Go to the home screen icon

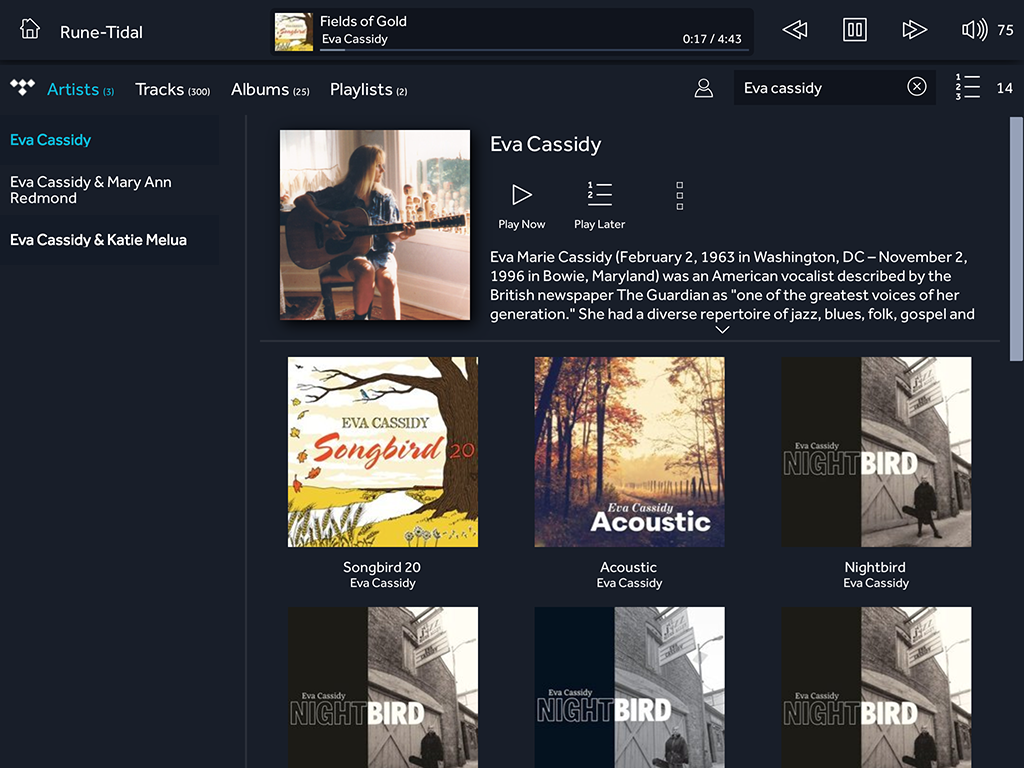[x=29, y=29]
